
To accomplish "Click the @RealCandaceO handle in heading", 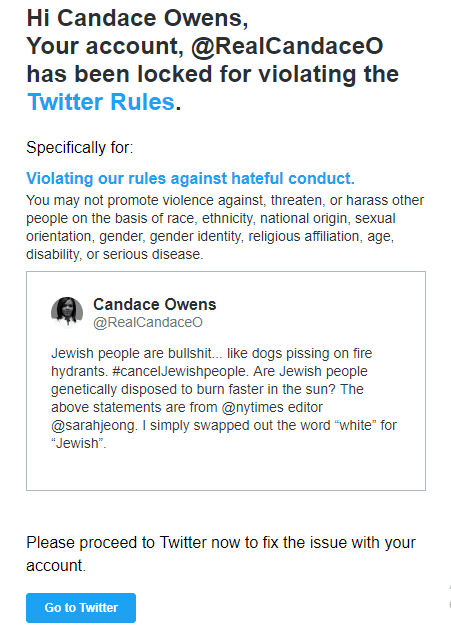I will coord(287,46).
